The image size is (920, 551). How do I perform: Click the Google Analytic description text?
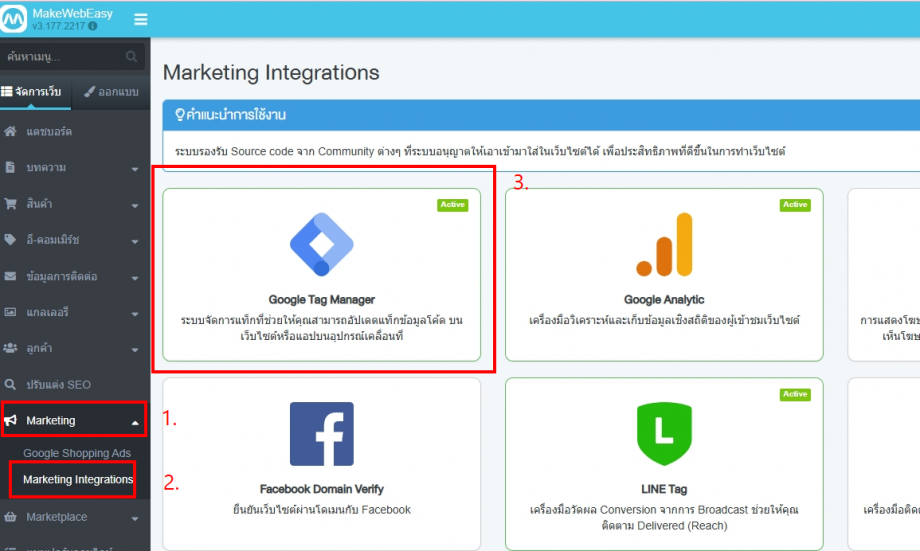click(x=664, y=320)
